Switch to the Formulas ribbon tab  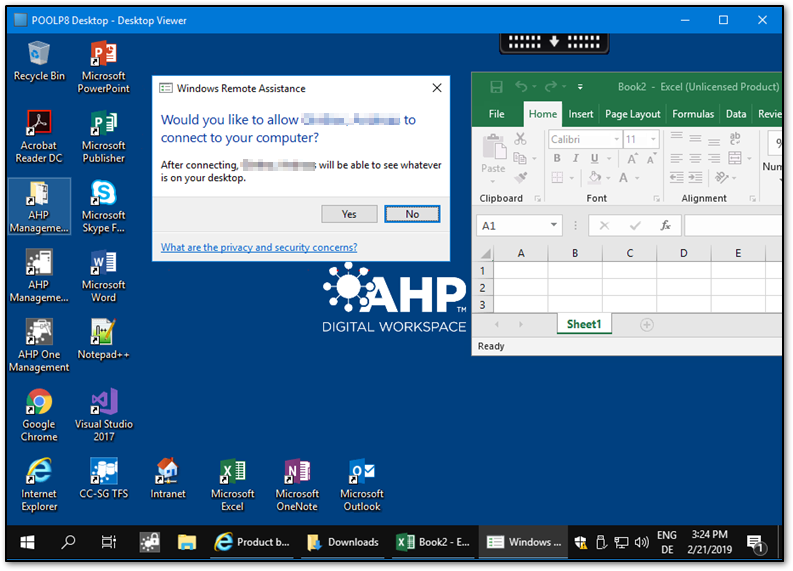click(693, 114)
